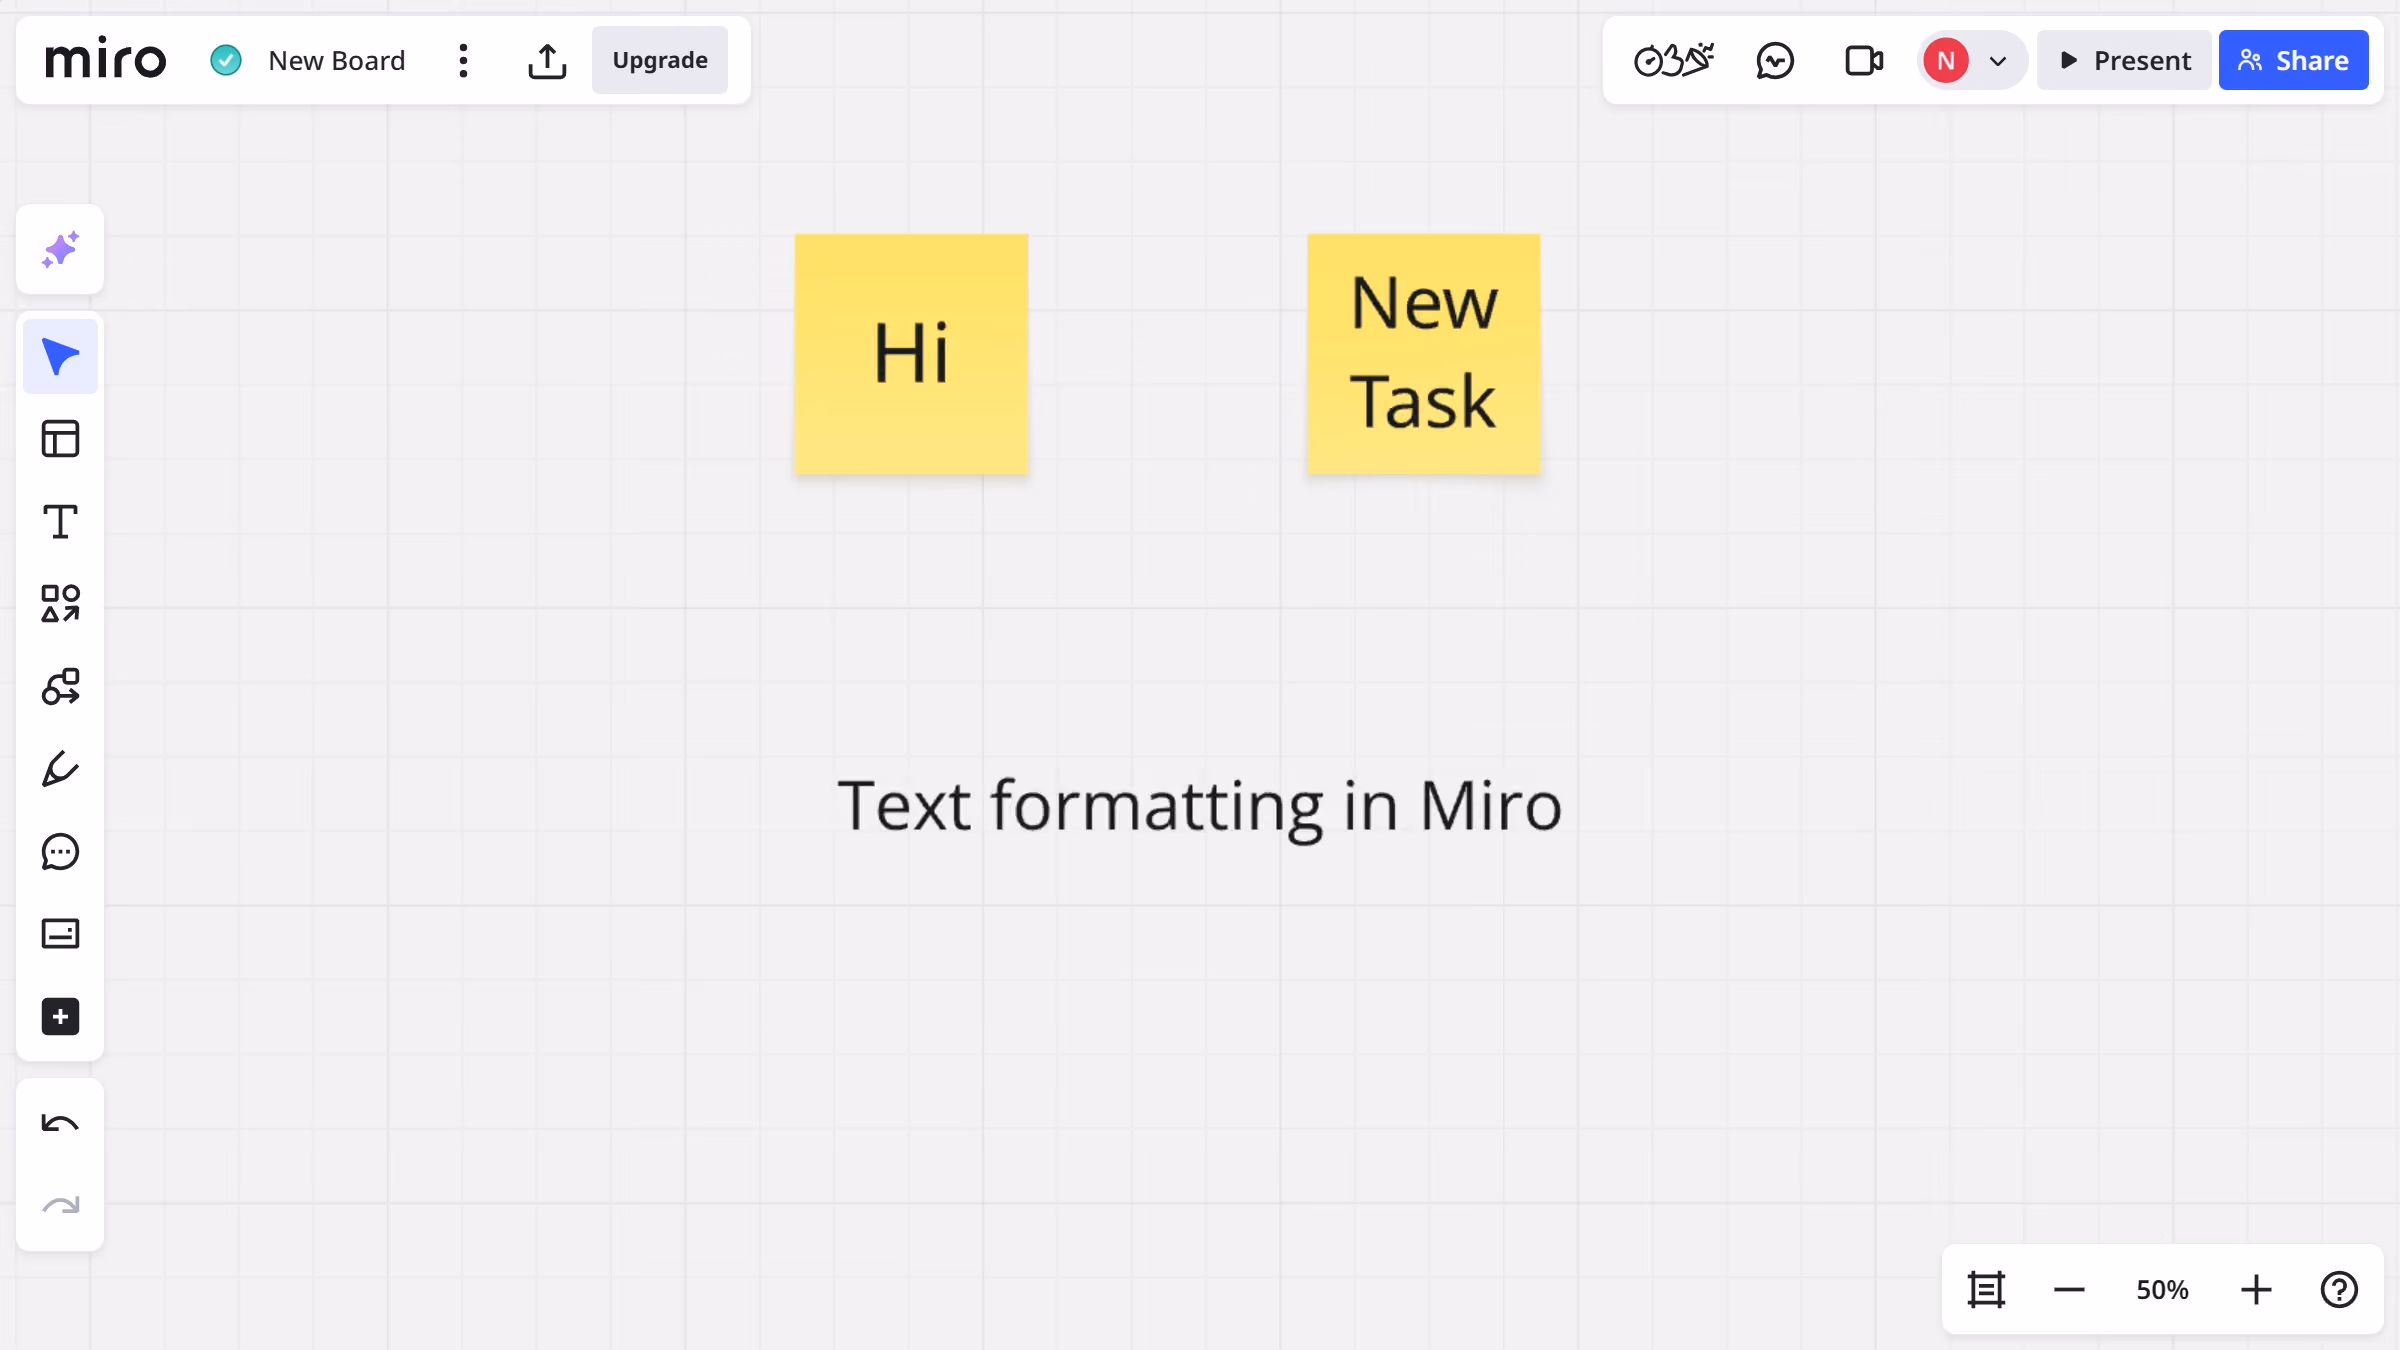Open the board options three-dot menu
Image resolution: width=2400 pixels, height=1350 pixels.
coord(463,61)
